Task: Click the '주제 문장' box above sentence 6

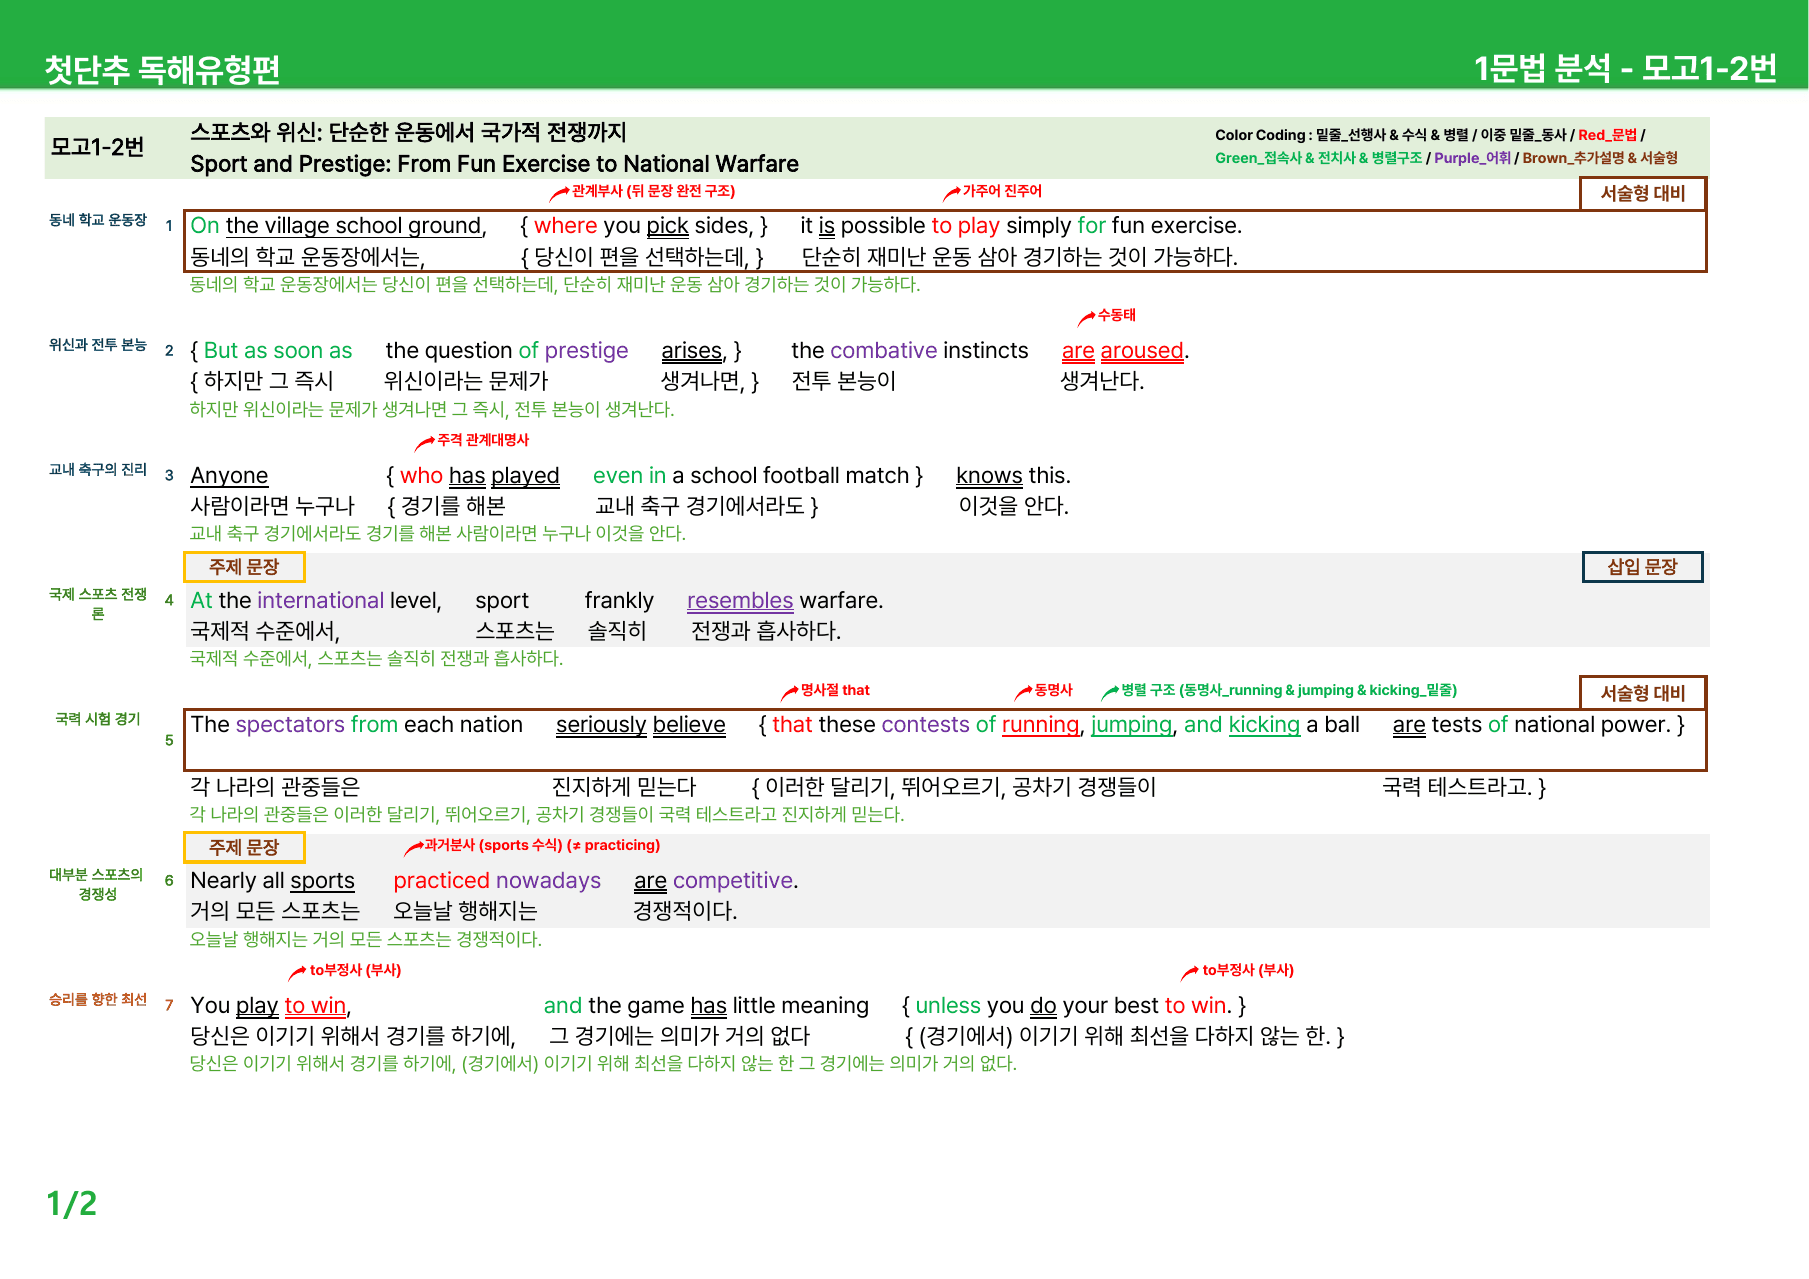Action: coord(244,847)
